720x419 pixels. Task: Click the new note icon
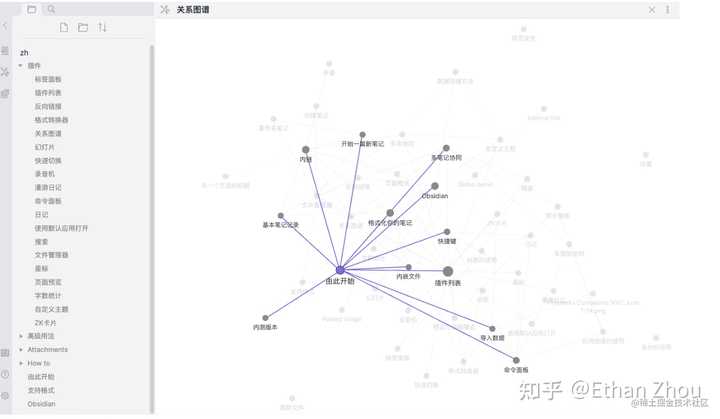coord(65,27)
